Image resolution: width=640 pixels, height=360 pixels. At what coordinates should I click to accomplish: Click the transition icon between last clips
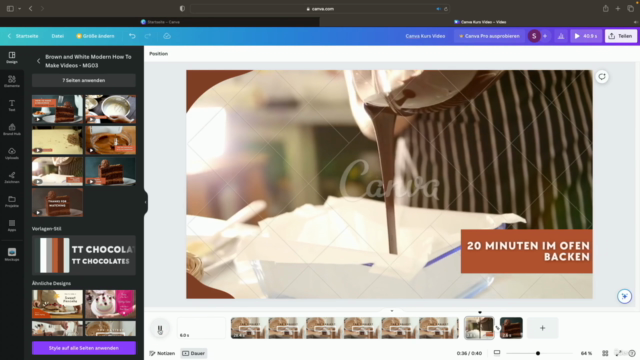point(497,328)
